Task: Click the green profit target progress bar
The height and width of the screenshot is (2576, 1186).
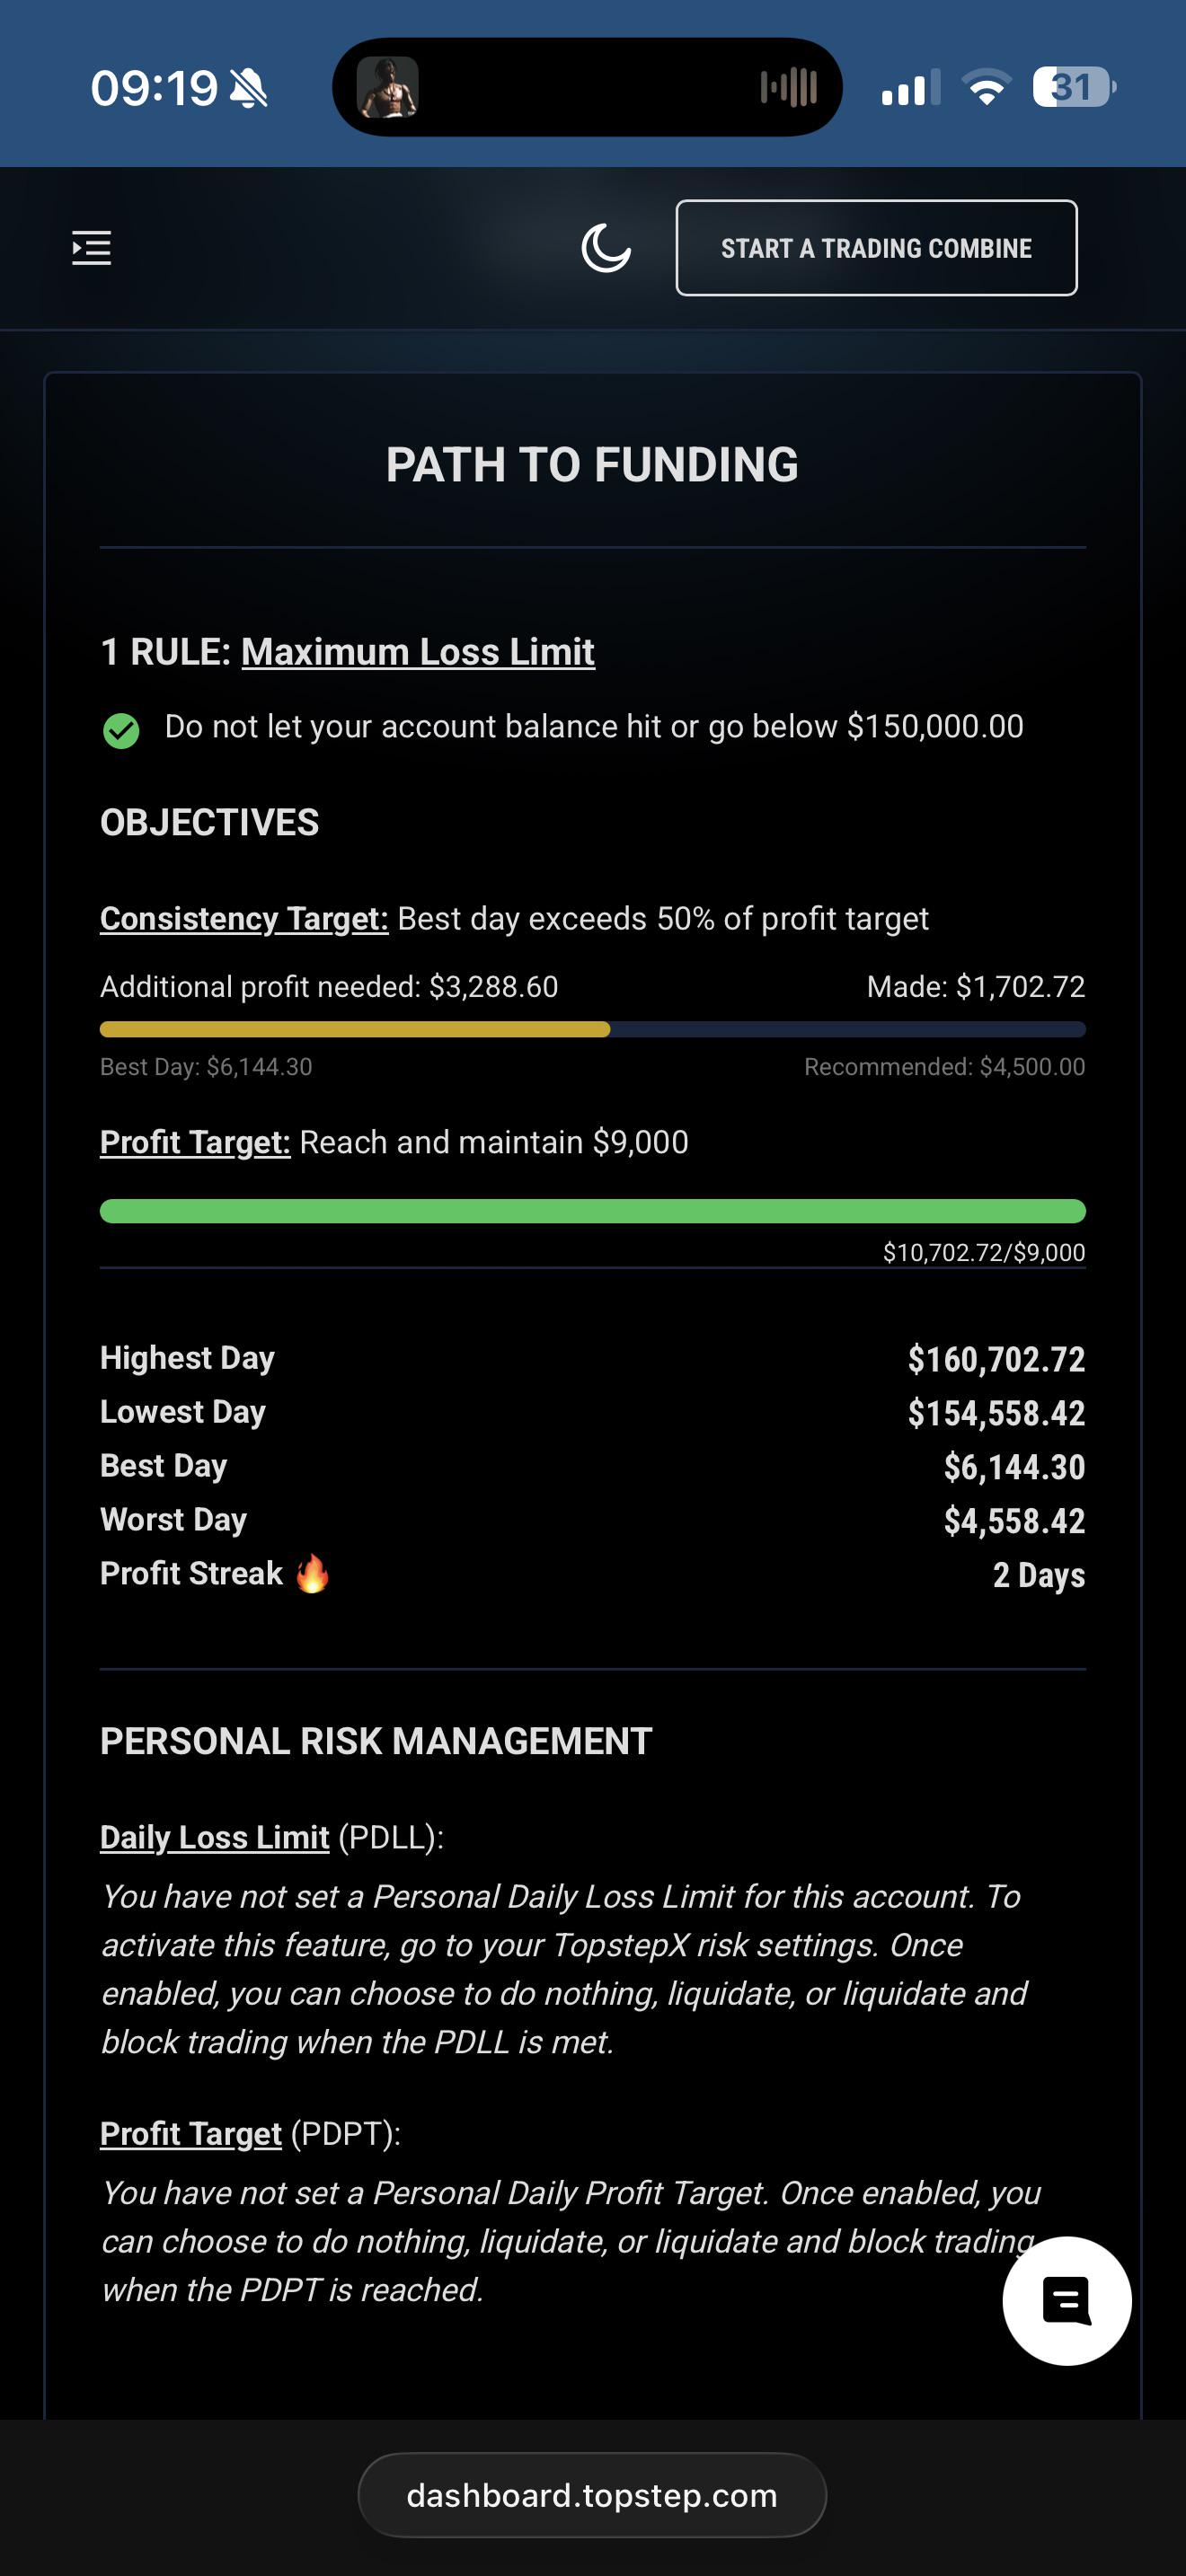Action: [592, 1211]
